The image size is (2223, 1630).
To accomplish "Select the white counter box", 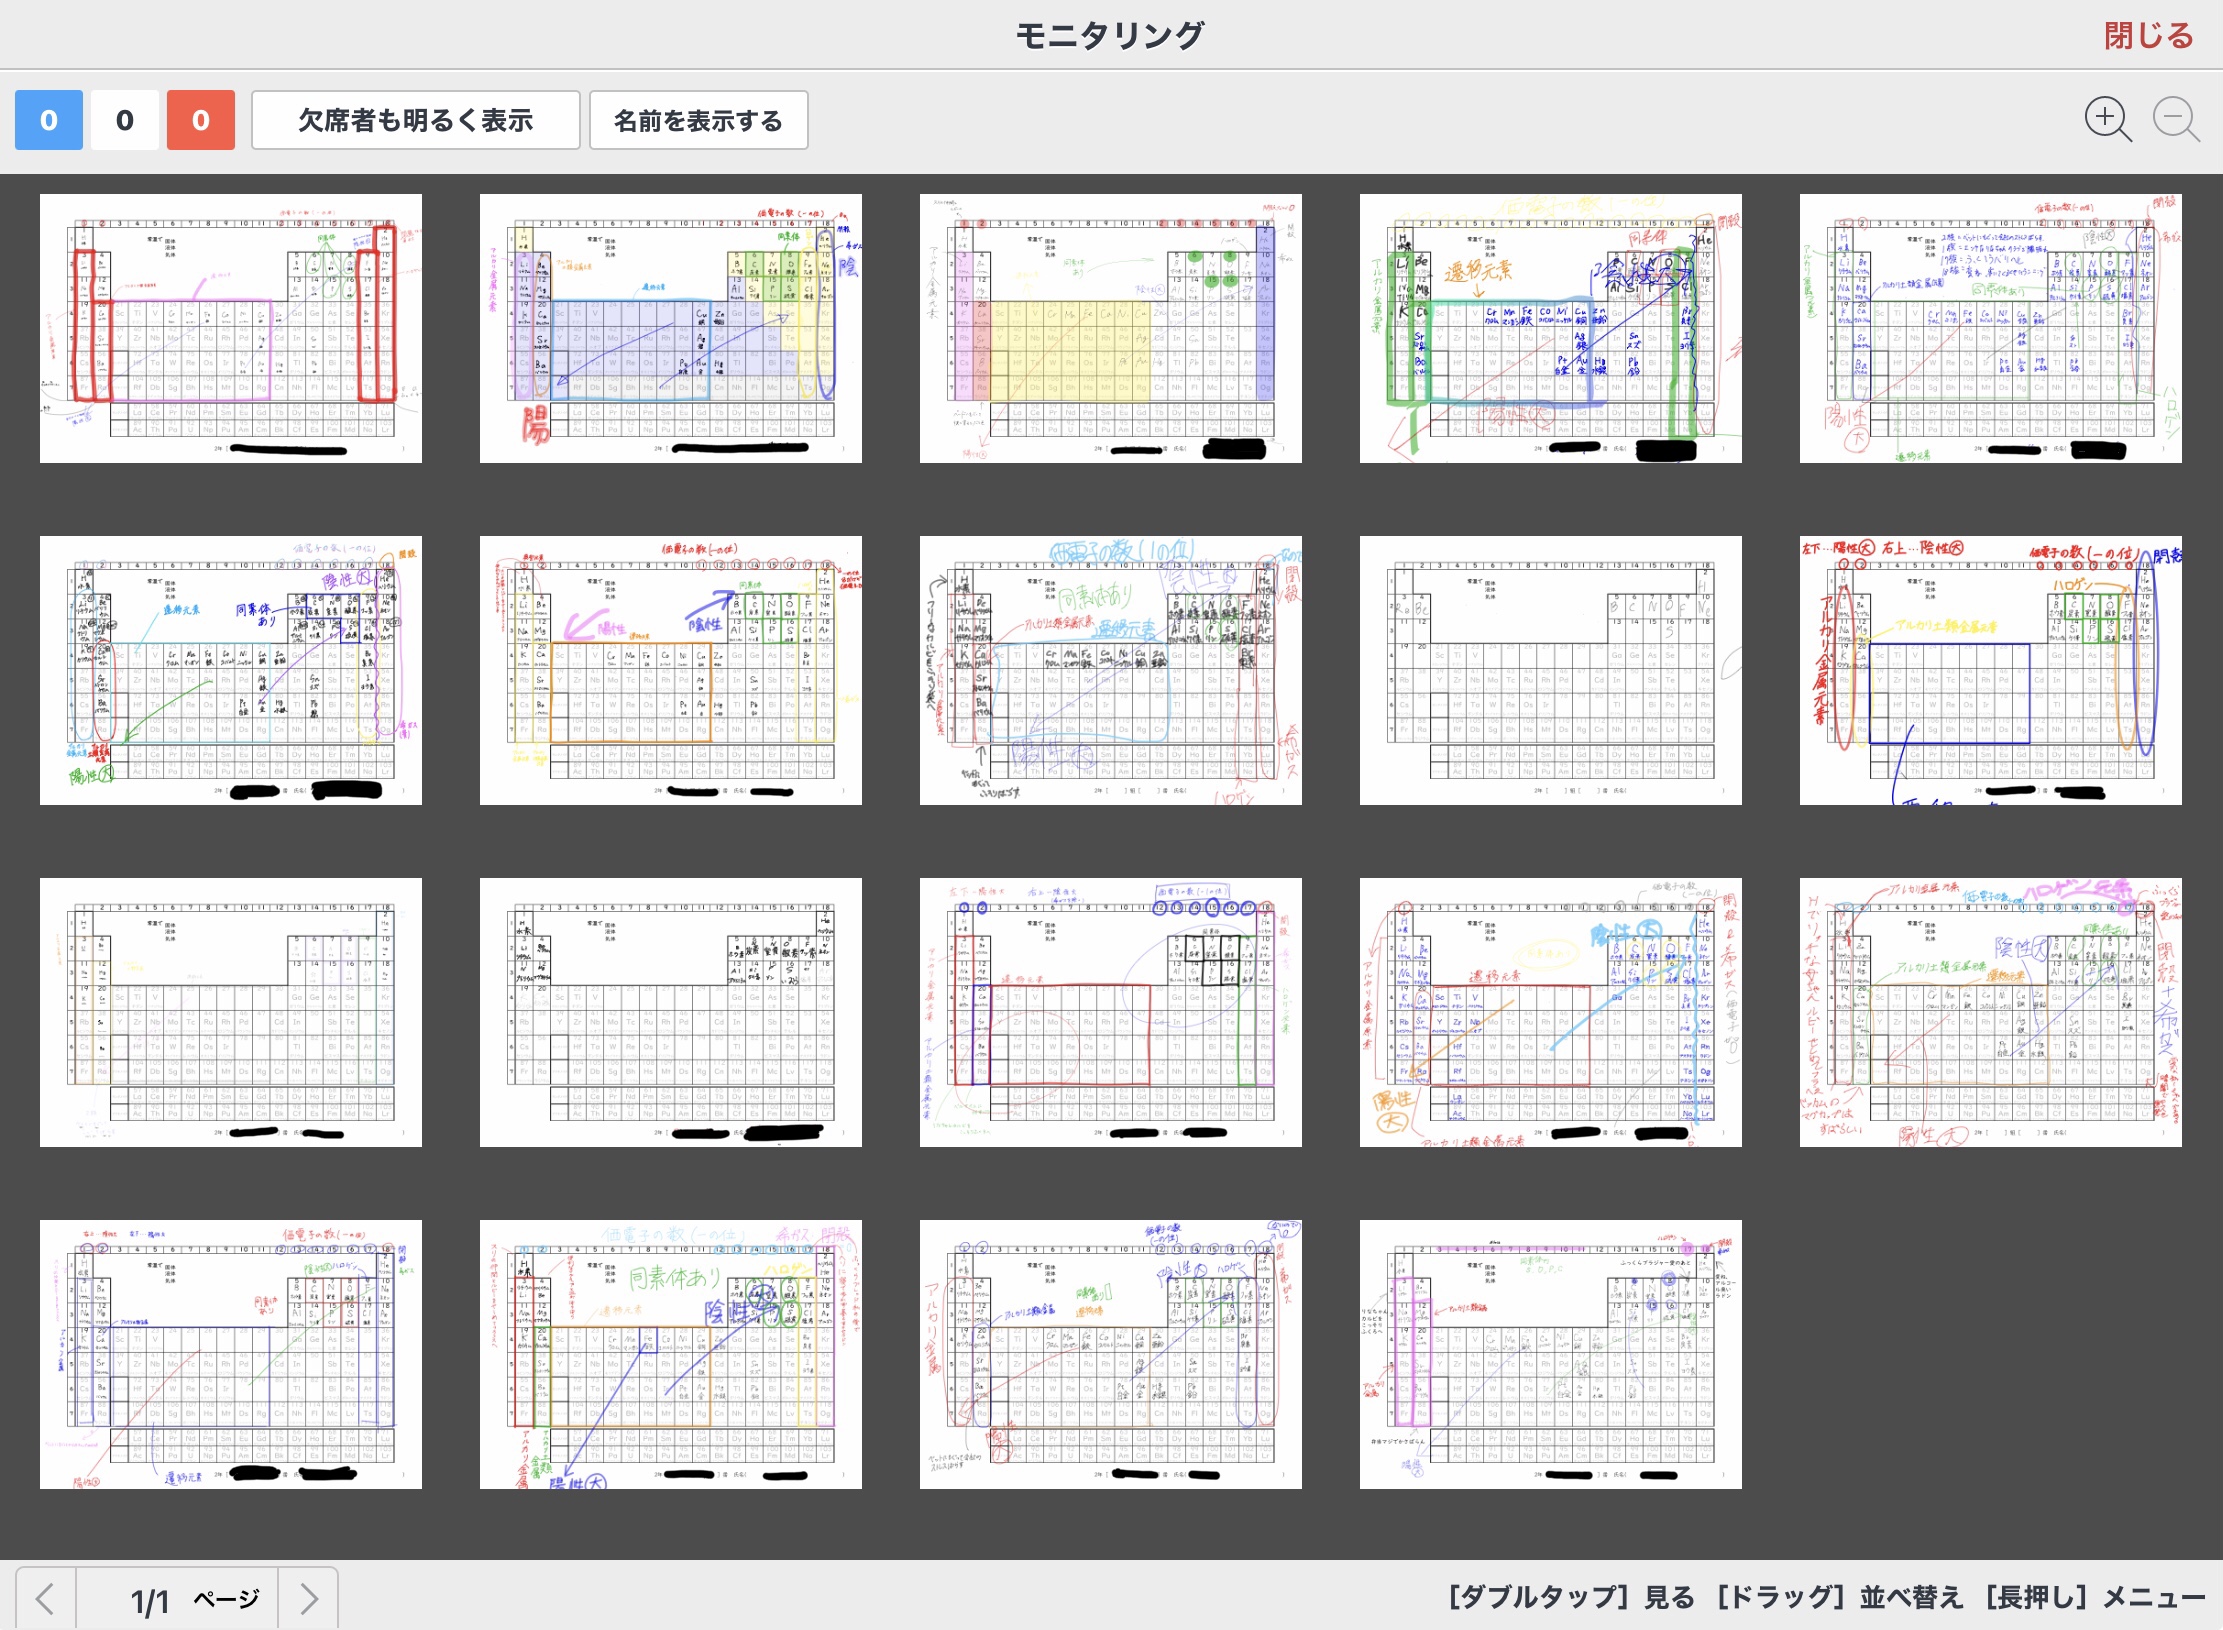I will click(x=124, y=120).
